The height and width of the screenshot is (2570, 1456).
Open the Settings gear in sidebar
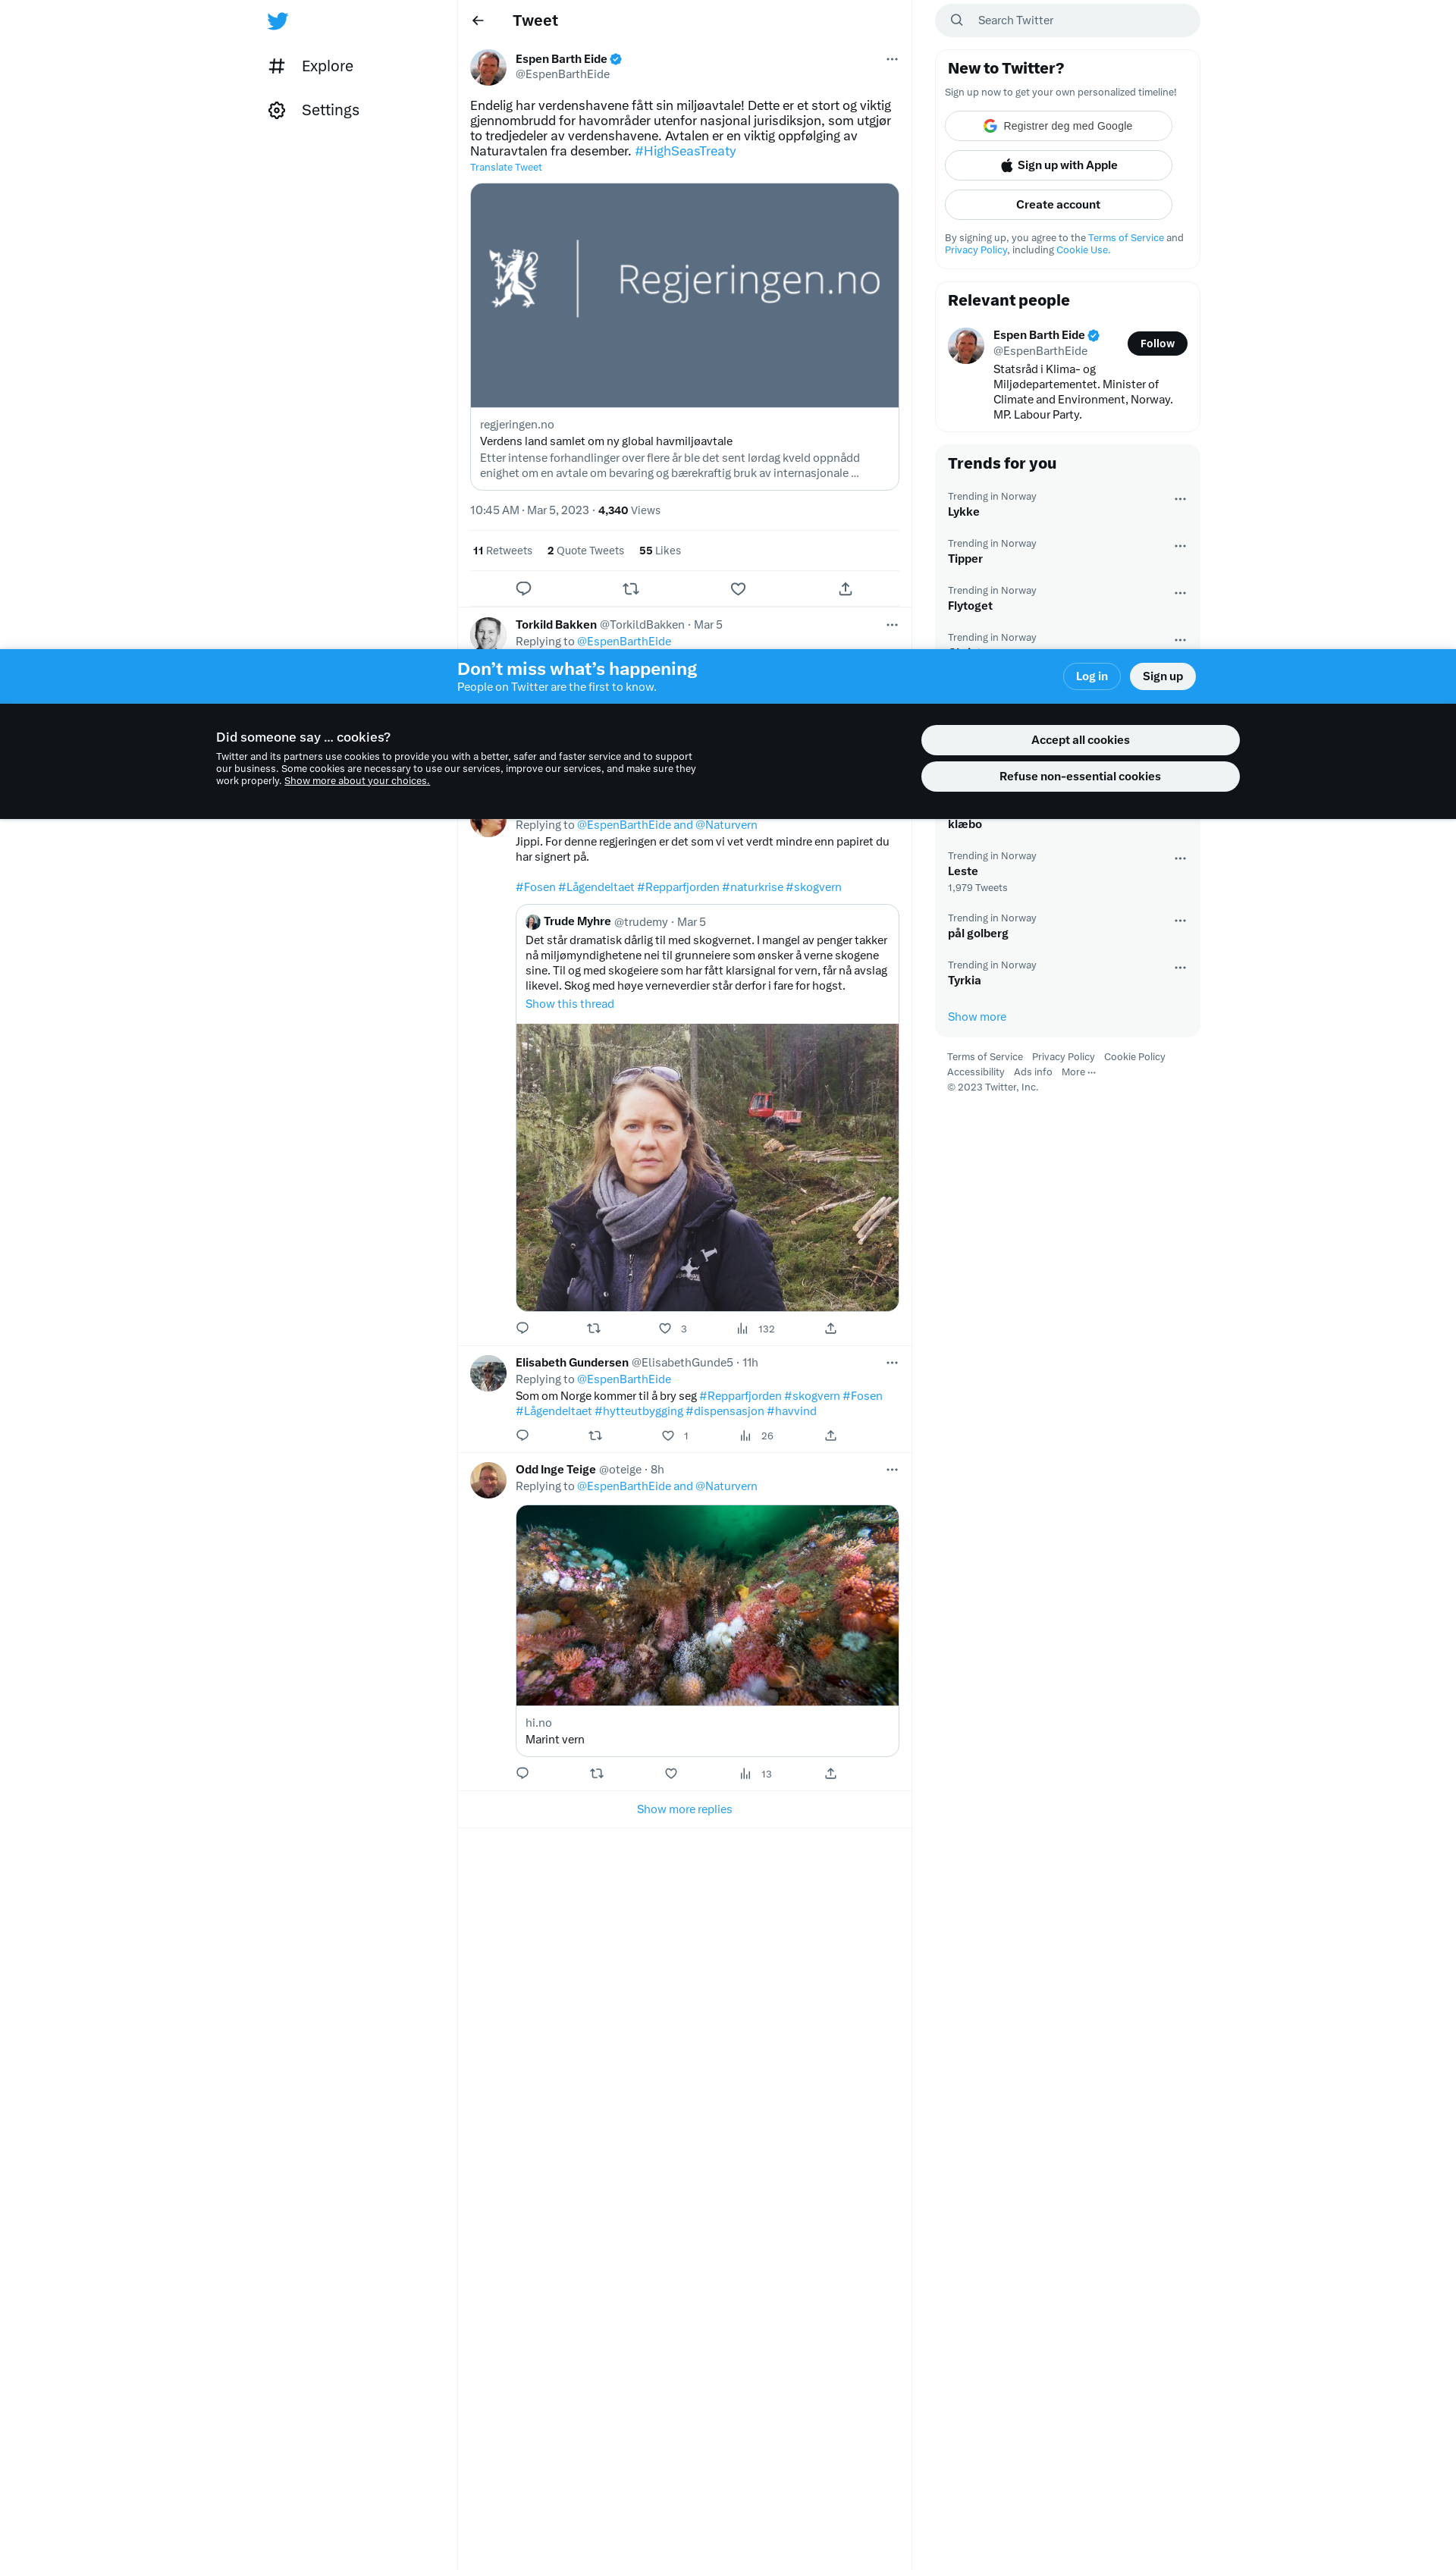[277, 110]
